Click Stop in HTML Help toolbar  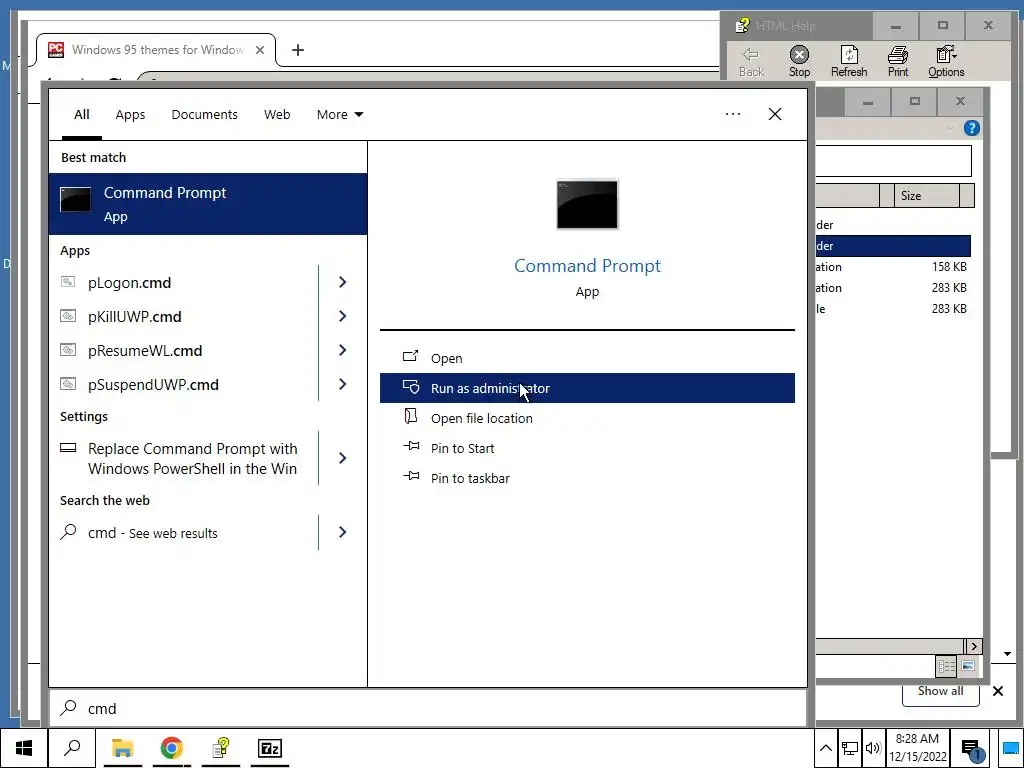799,61
